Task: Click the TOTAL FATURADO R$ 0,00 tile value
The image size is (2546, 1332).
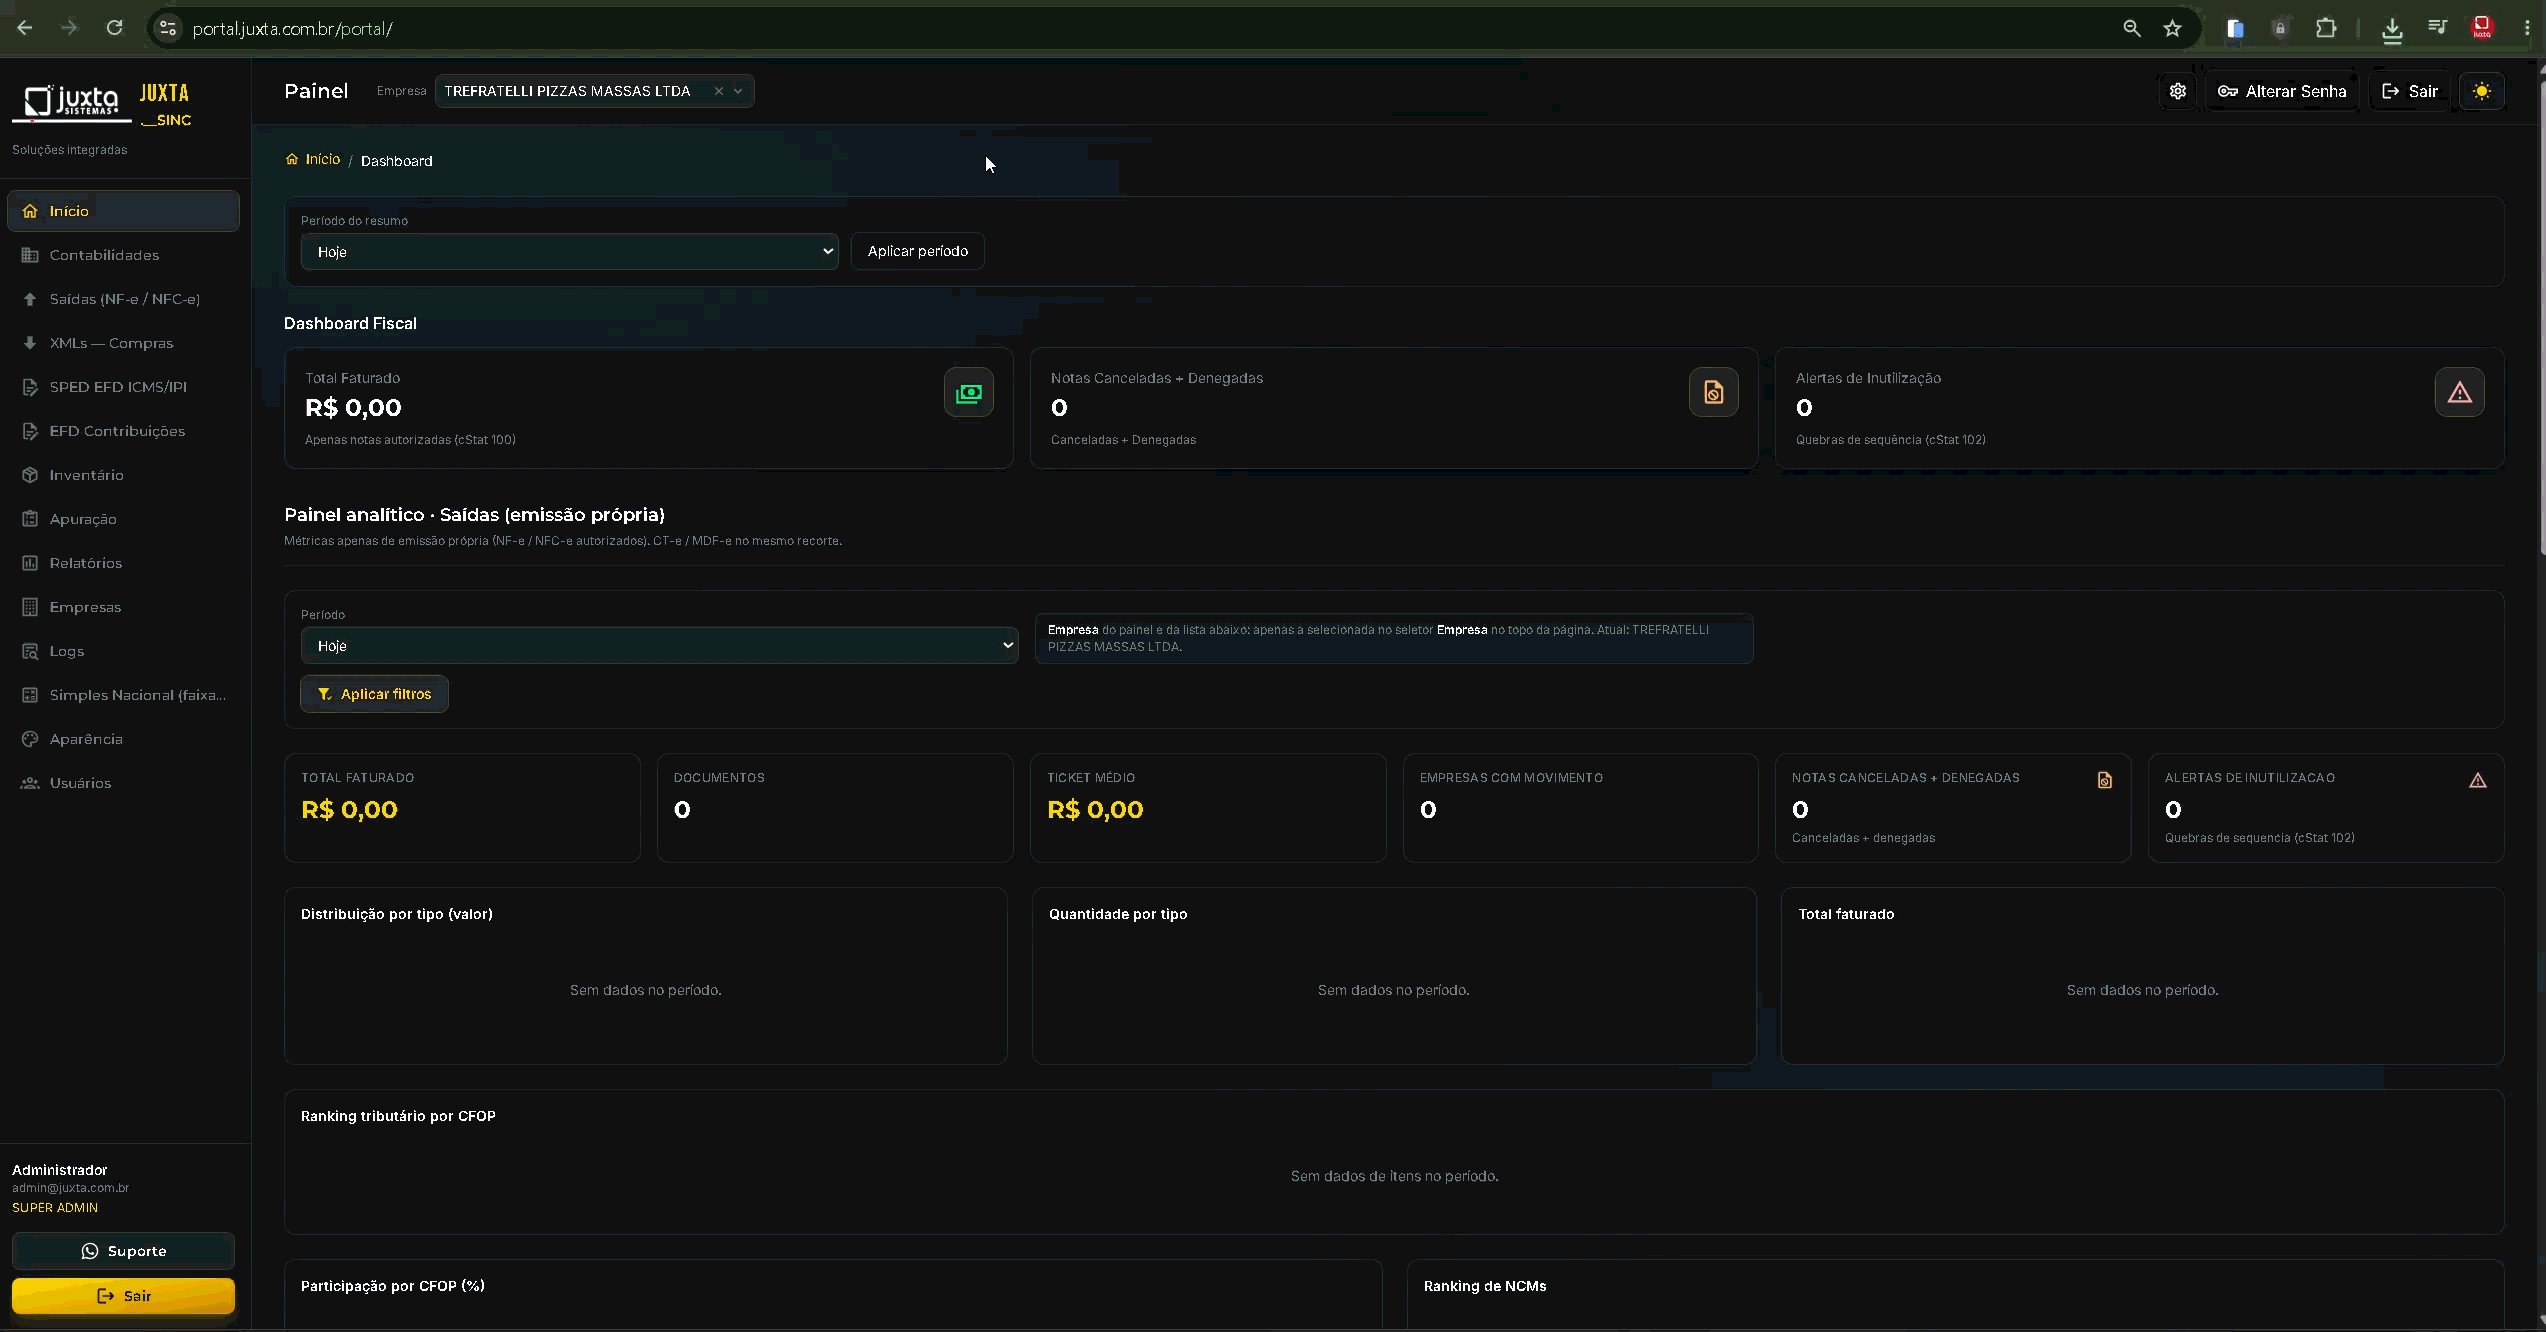Action: (x=349, y=810)
